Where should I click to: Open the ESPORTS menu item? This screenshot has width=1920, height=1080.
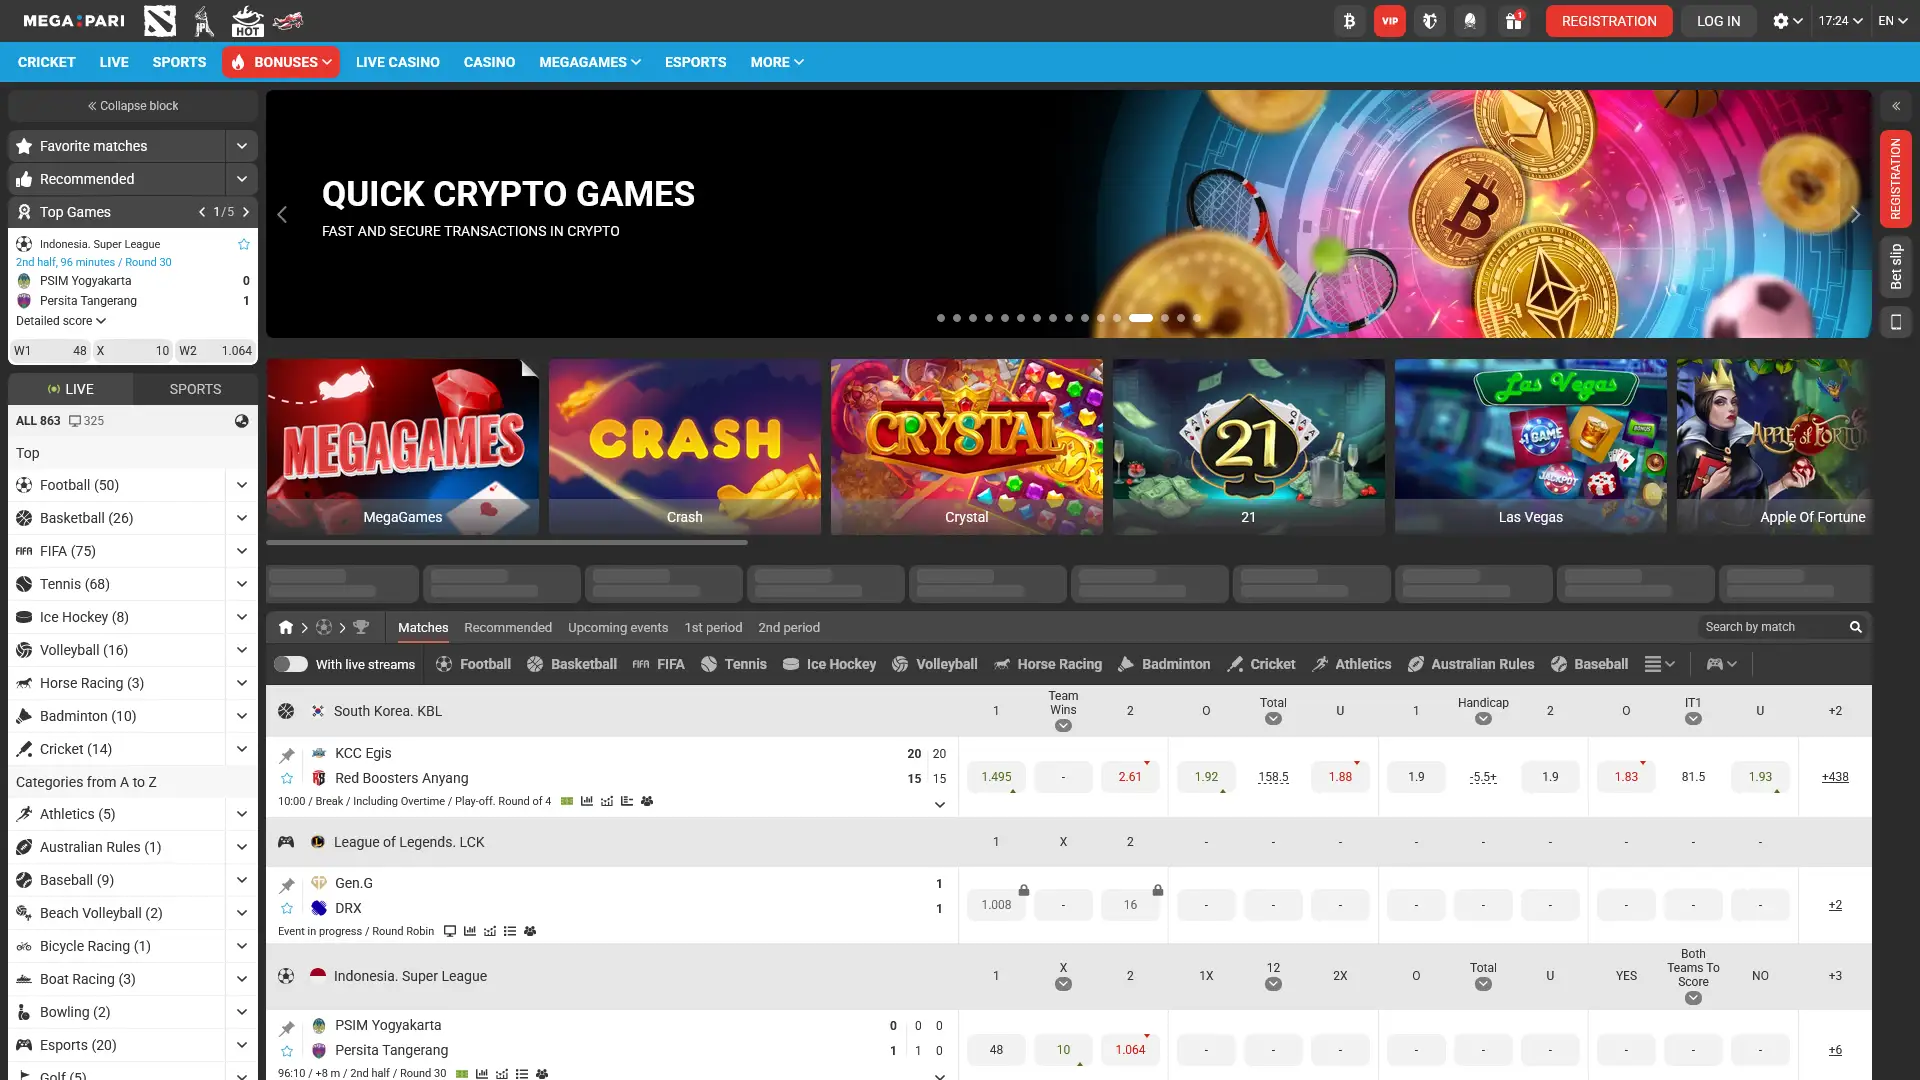[696, 62]
